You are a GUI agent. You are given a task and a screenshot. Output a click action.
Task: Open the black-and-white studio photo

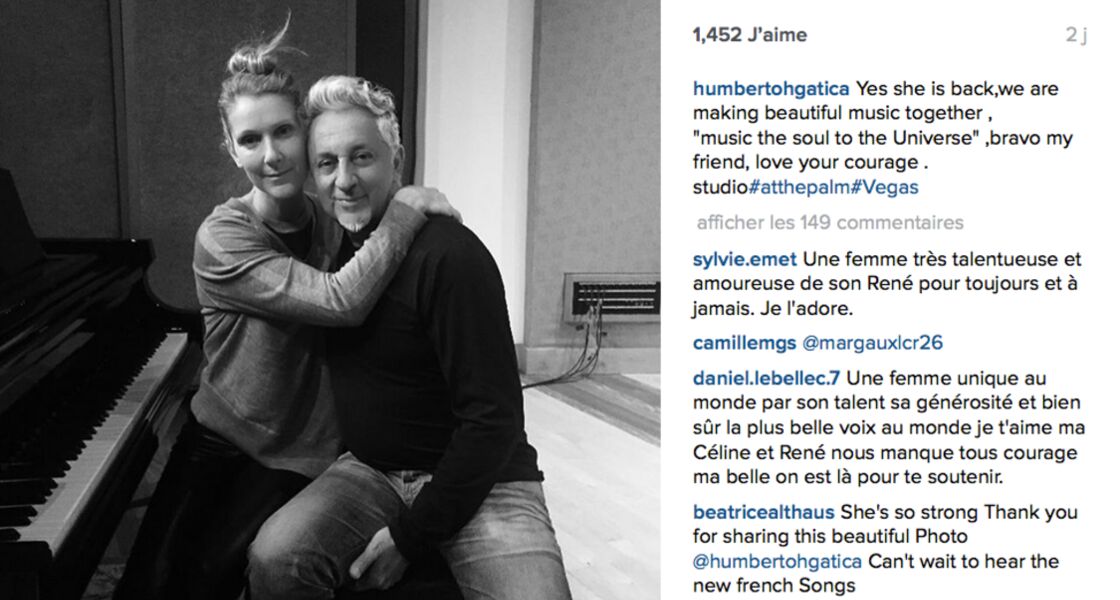click(330, 300)
